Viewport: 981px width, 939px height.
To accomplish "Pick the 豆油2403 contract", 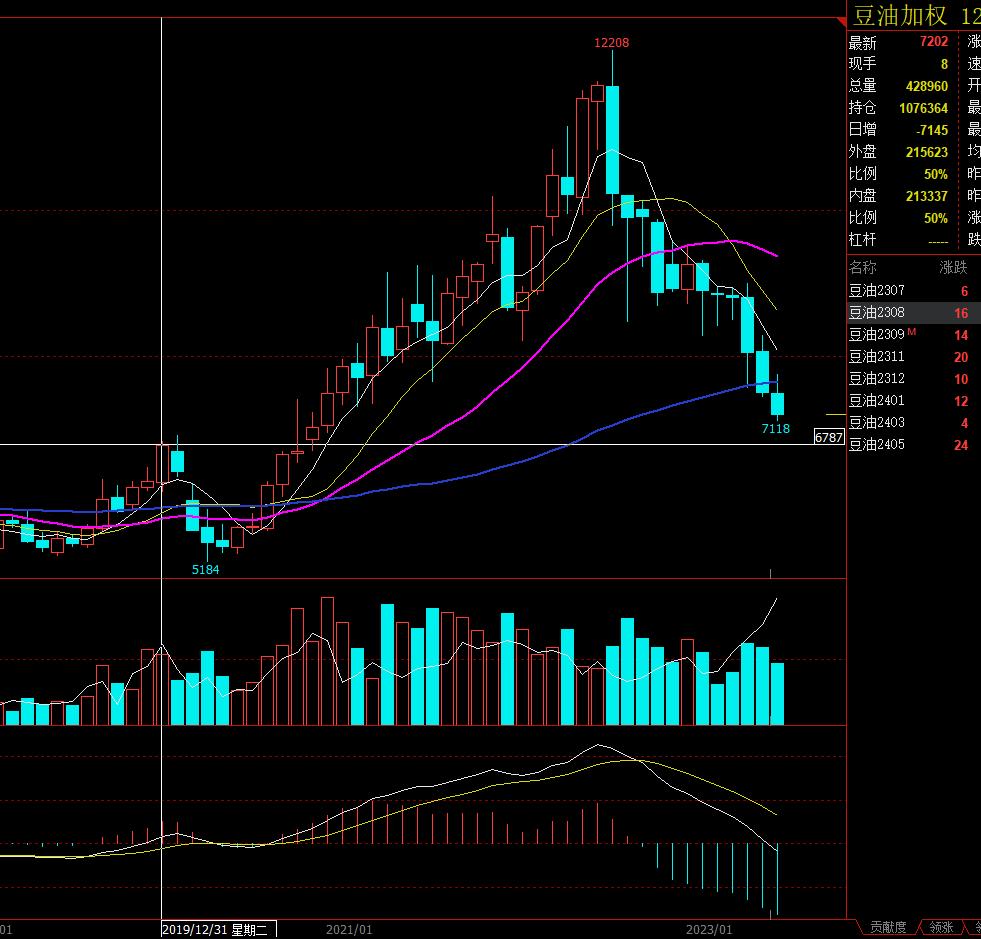I will tap(877, 423).
